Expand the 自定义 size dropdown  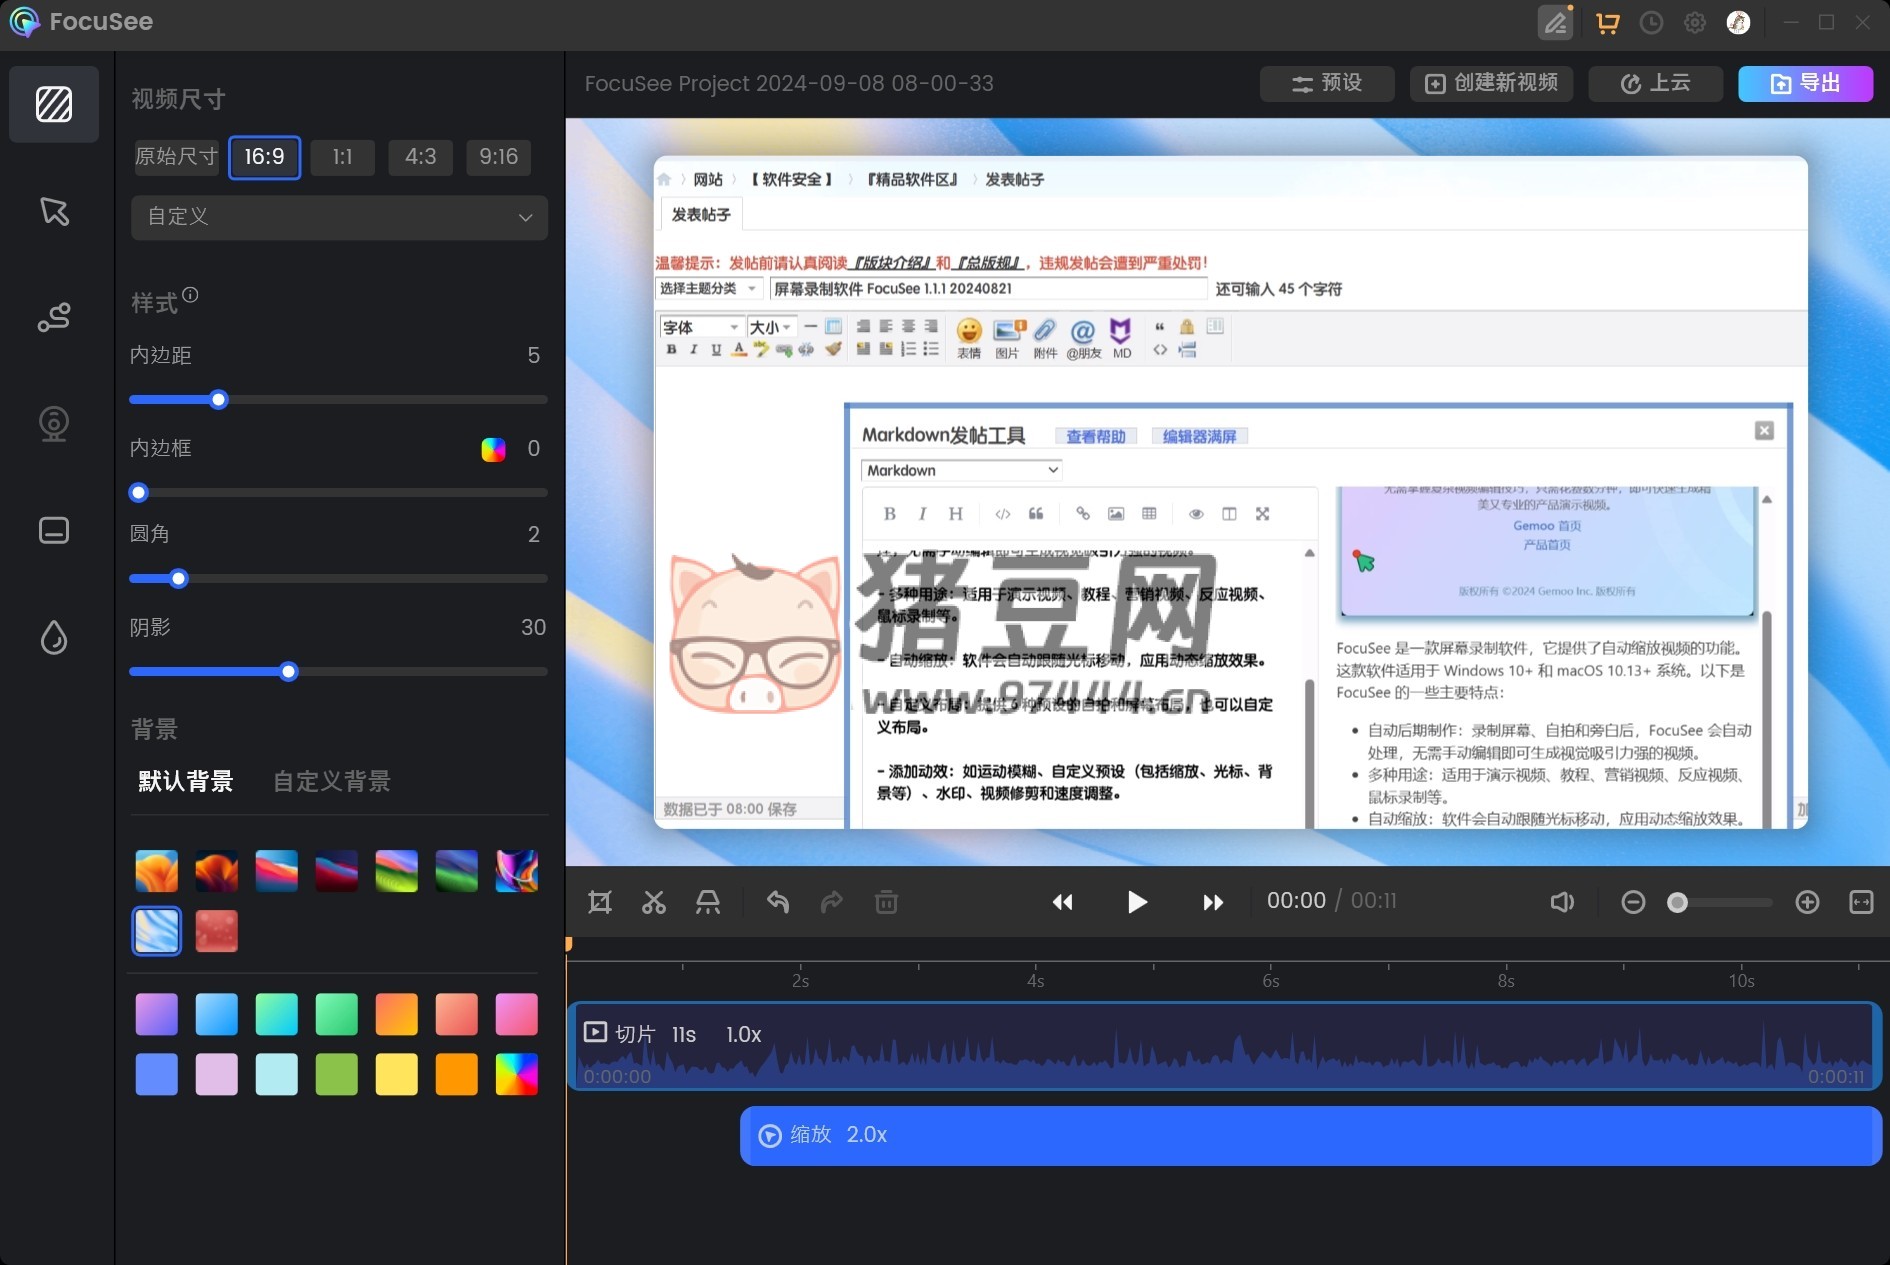click(x=339, y=217)
